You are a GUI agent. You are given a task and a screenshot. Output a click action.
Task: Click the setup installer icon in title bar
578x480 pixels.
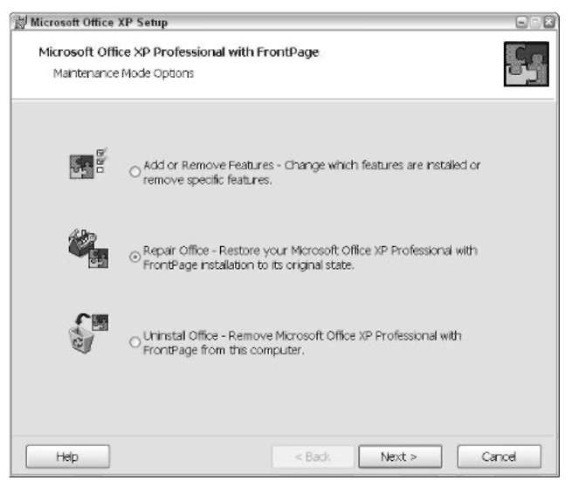[x=21, y=22]
